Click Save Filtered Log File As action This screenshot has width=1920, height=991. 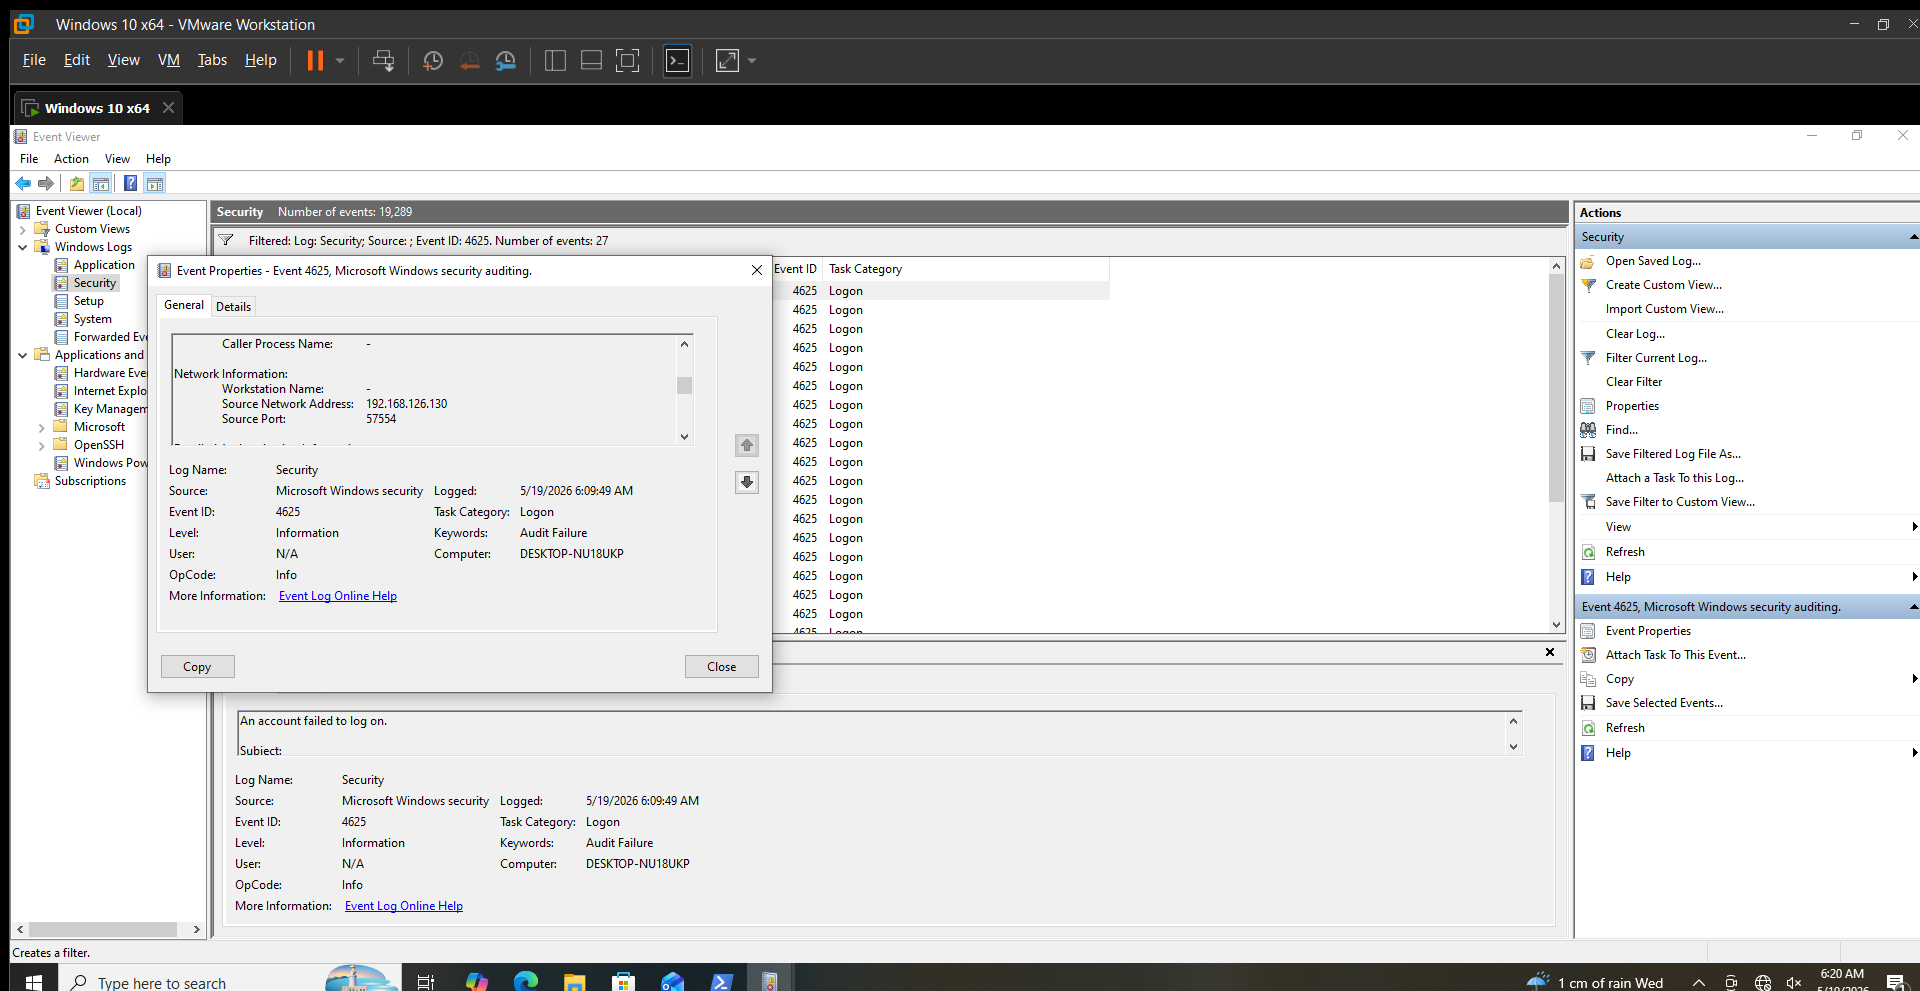click(1673, 454)
